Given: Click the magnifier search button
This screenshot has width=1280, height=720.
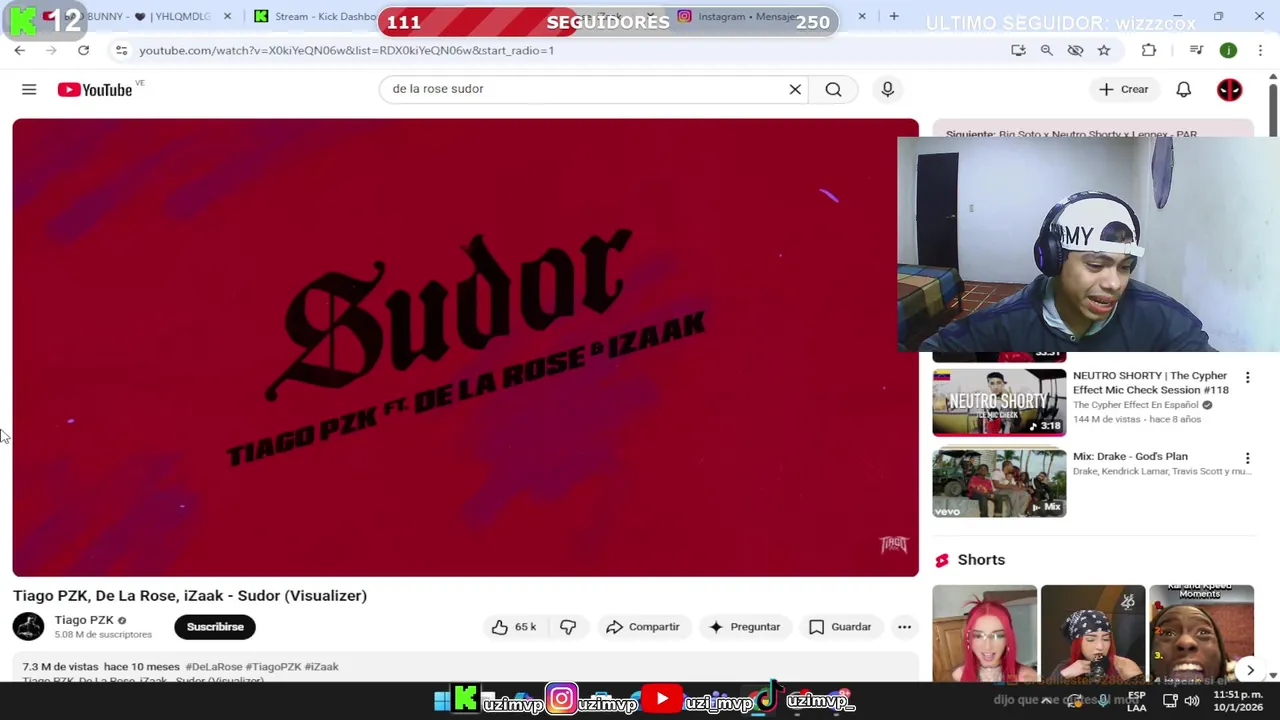Looking at the screenshot, I should (x=833, y=89).
